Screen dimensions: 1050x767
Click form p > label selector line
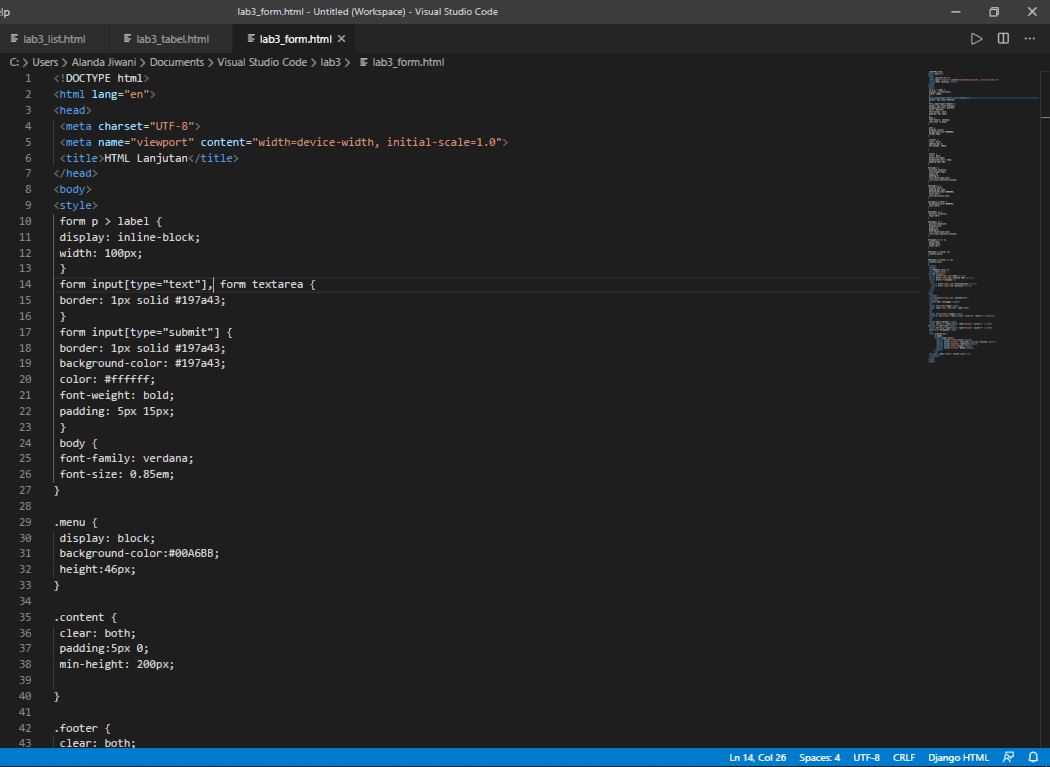tap(110, 221)
